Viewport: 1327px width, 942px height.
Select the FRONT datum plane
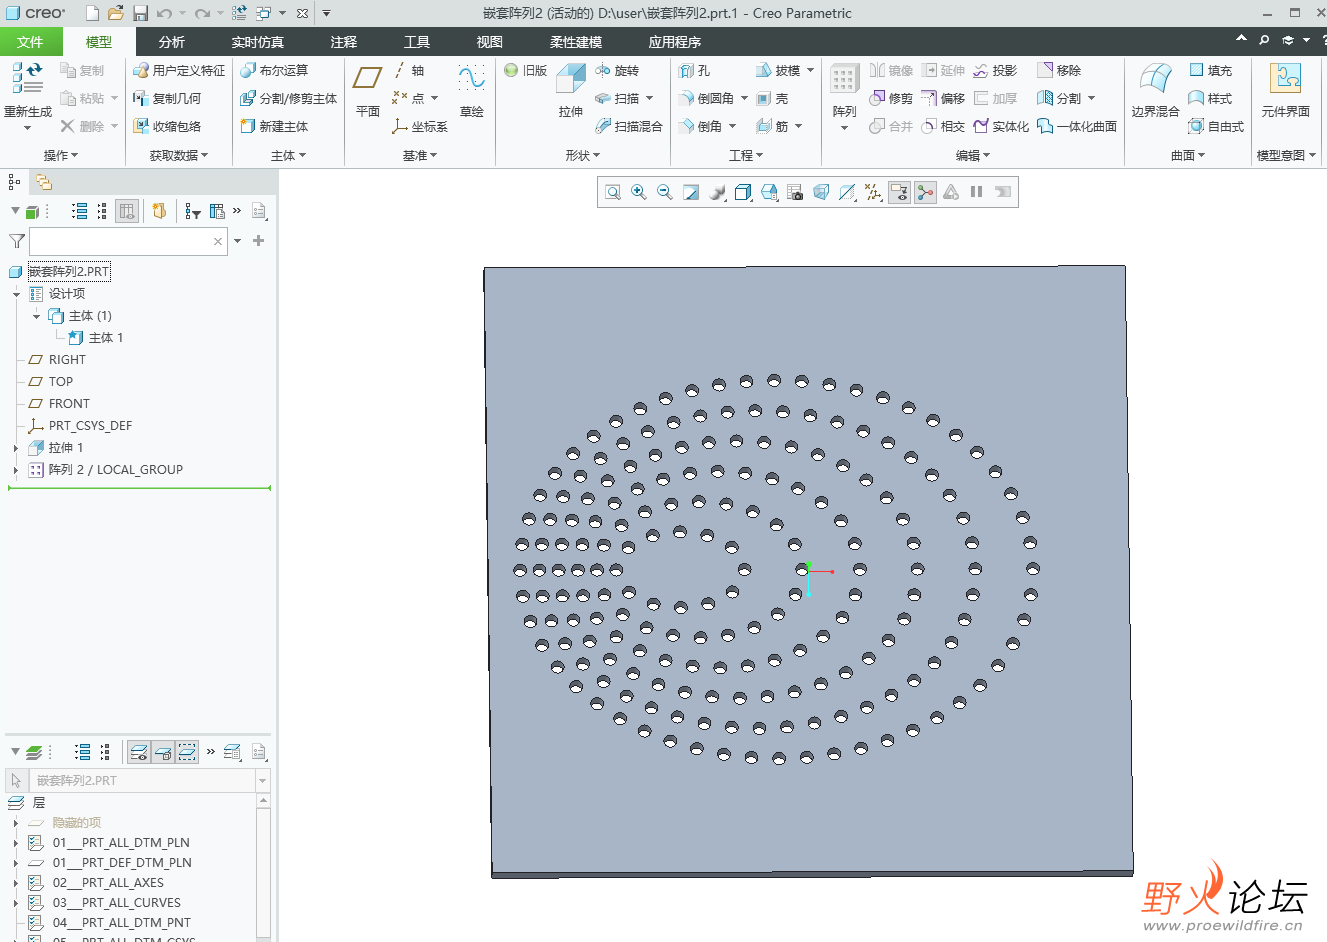click(69, 404)
